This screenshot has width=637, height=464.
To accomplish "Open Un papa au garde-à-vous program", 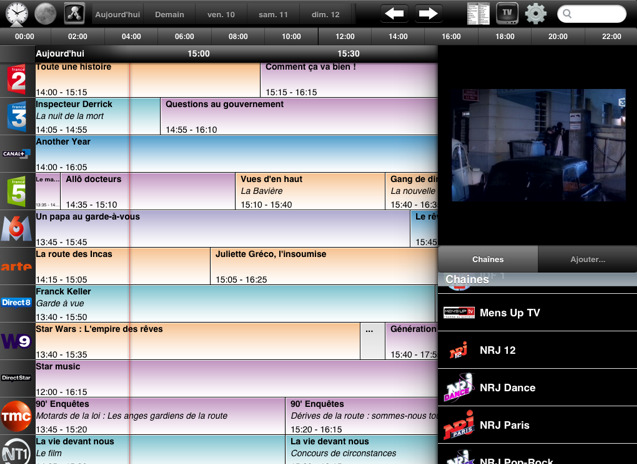I will click(x=223, y=229).
